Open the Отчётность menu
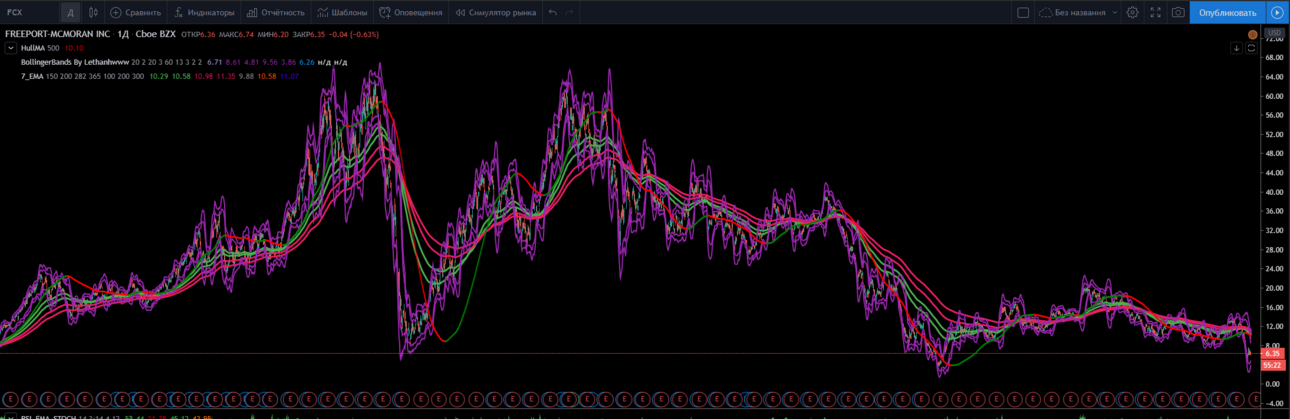The width and height of the screenshot is (1290, 419). point(275,13)
